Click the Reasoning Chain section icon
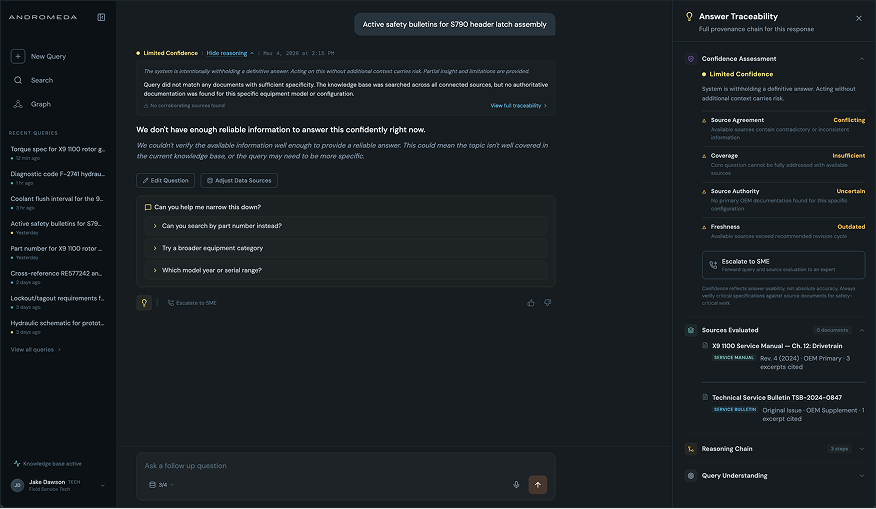 click(x=691, y=449)
